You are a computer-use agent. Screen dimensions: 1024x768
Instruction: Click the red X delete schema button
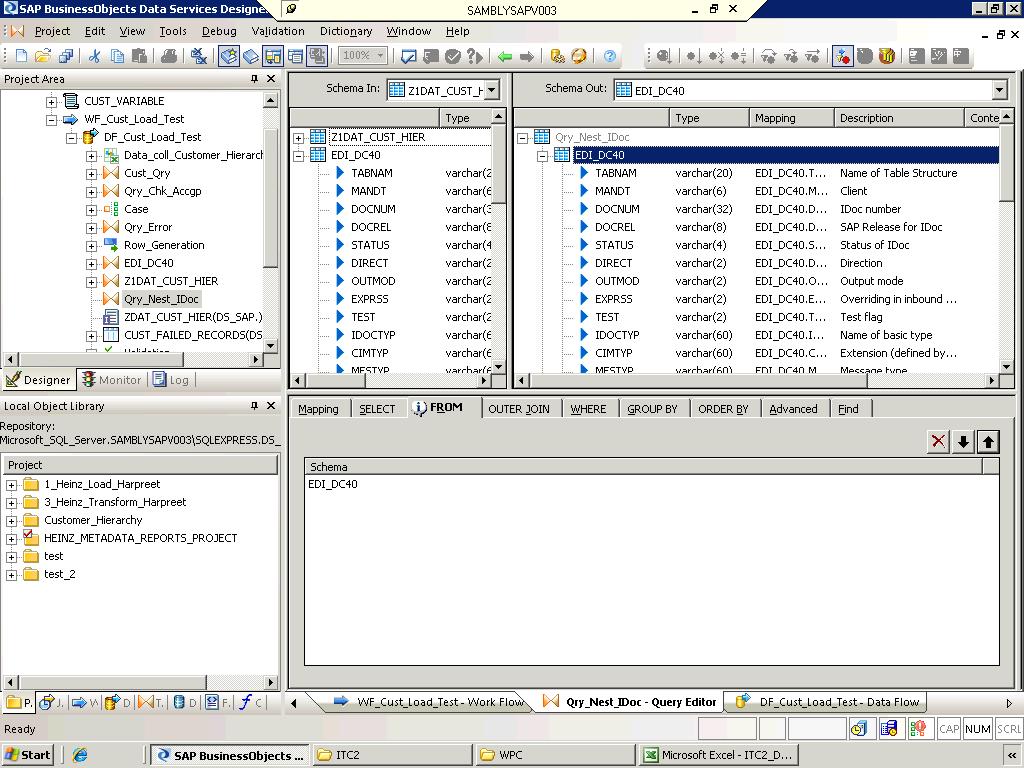click(938, 441)
